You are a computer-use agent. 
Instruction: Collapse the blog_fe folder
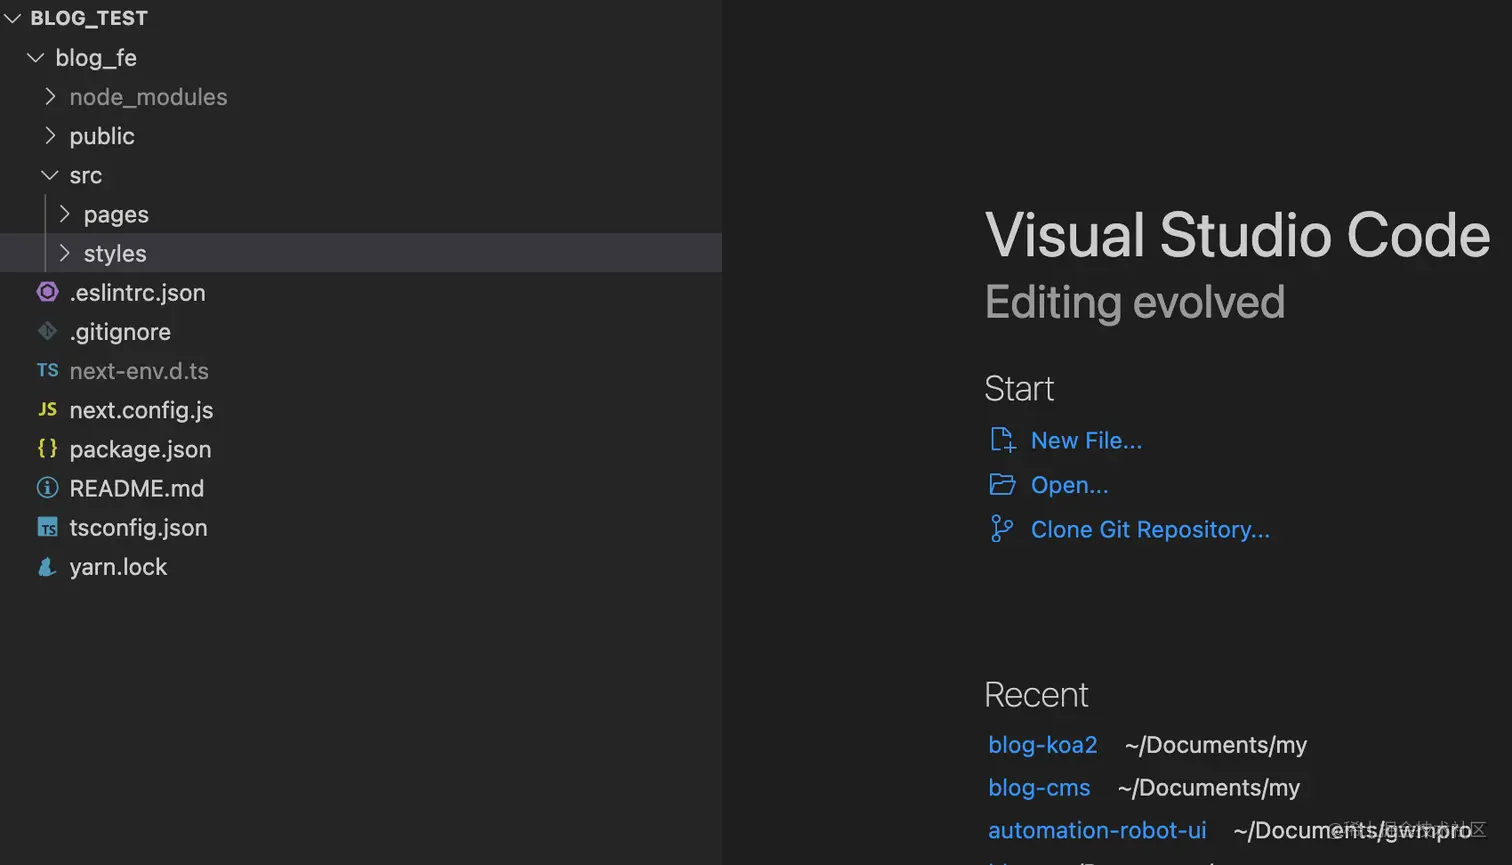pos(36,58)
